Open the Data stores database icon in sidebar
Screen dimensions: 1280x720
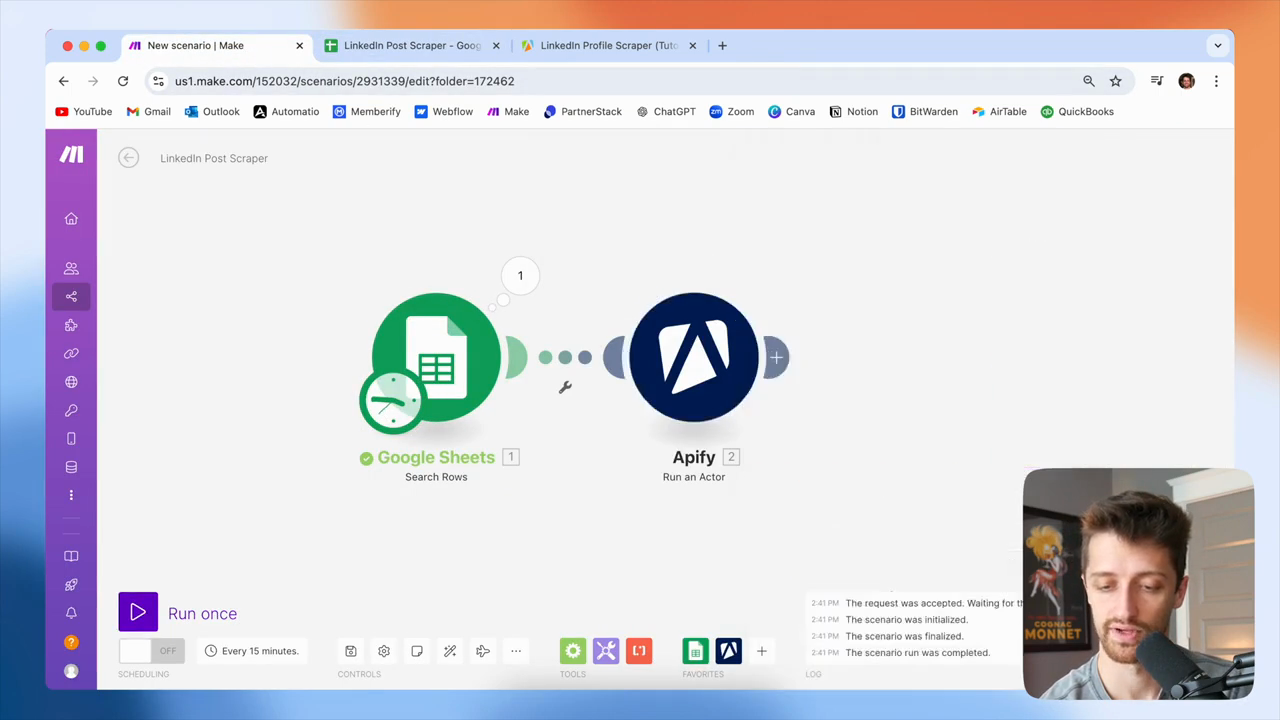point(71,467)
